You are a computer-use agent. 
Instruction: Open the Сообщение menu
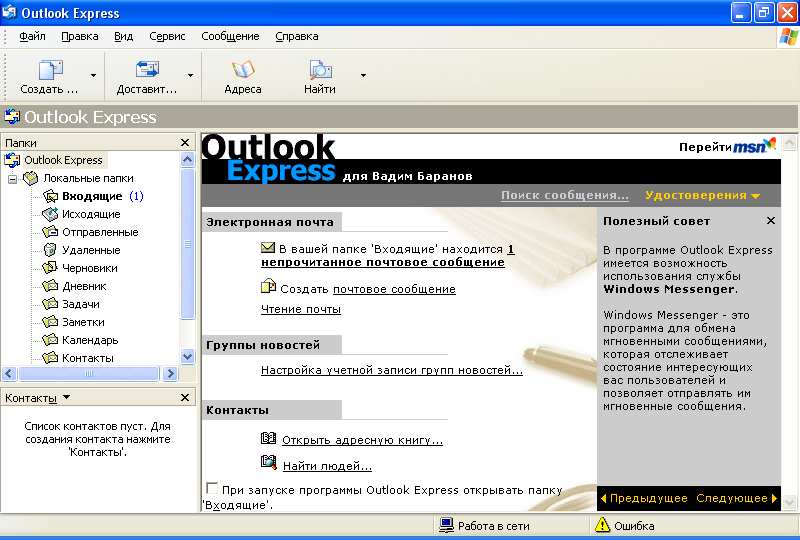pyautogui.click(x=230, y=36)
